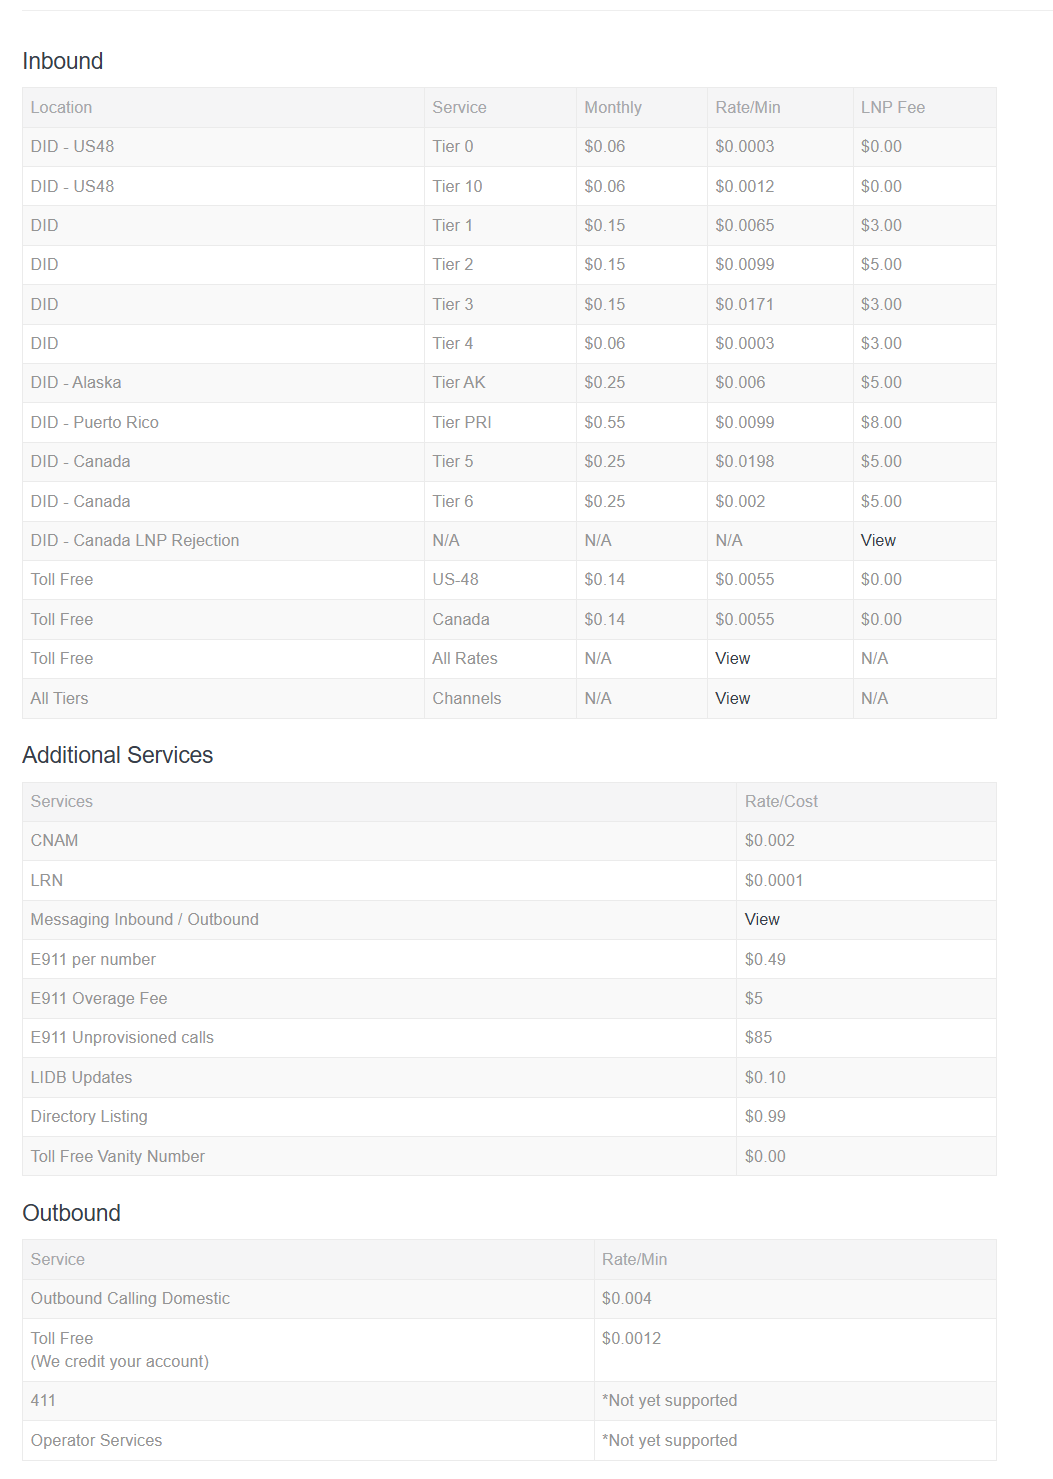This screenshot has width=1053, height=1479.
Task: Open View link for Messaging Inbound / Outbound
Action: 762,919
